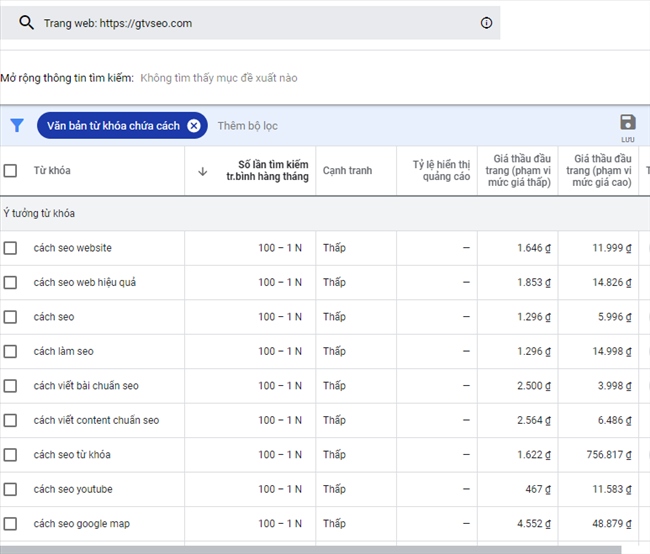
Task: Tick the 'cách viết bài chuẩn seo' checkbox
Action: coord(10,386)
